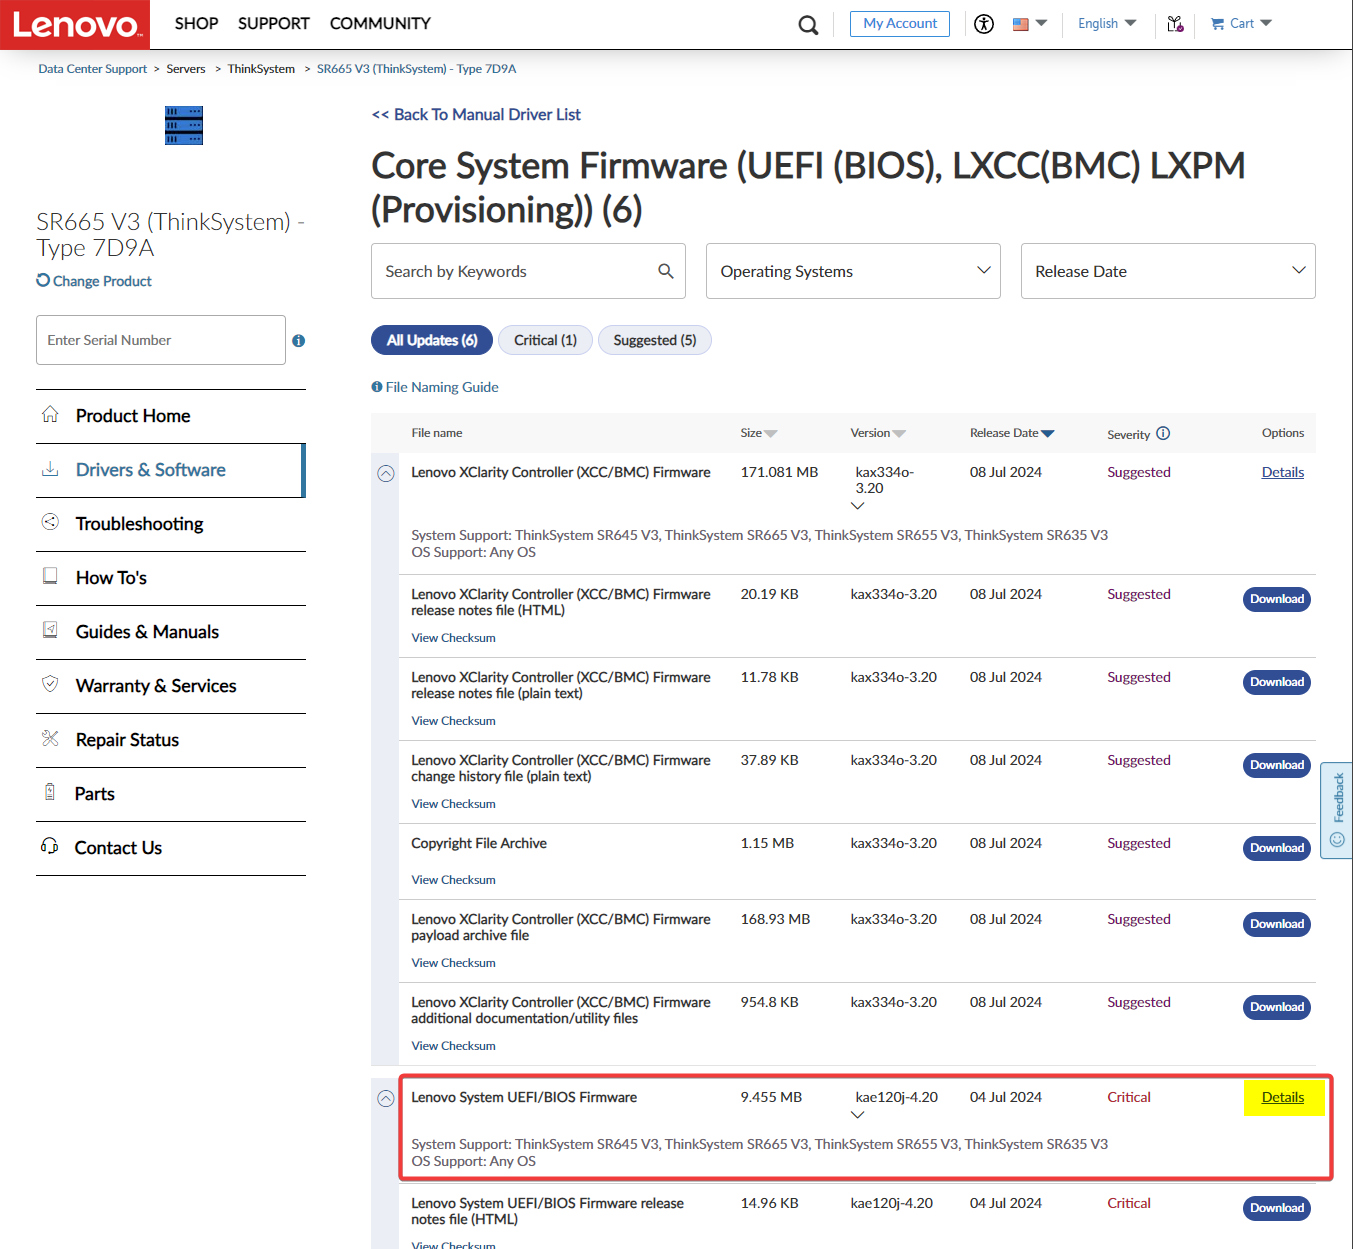Click the Troubleshooting icon
Screen dimensions: 1353x1249
tap(50, 522)
